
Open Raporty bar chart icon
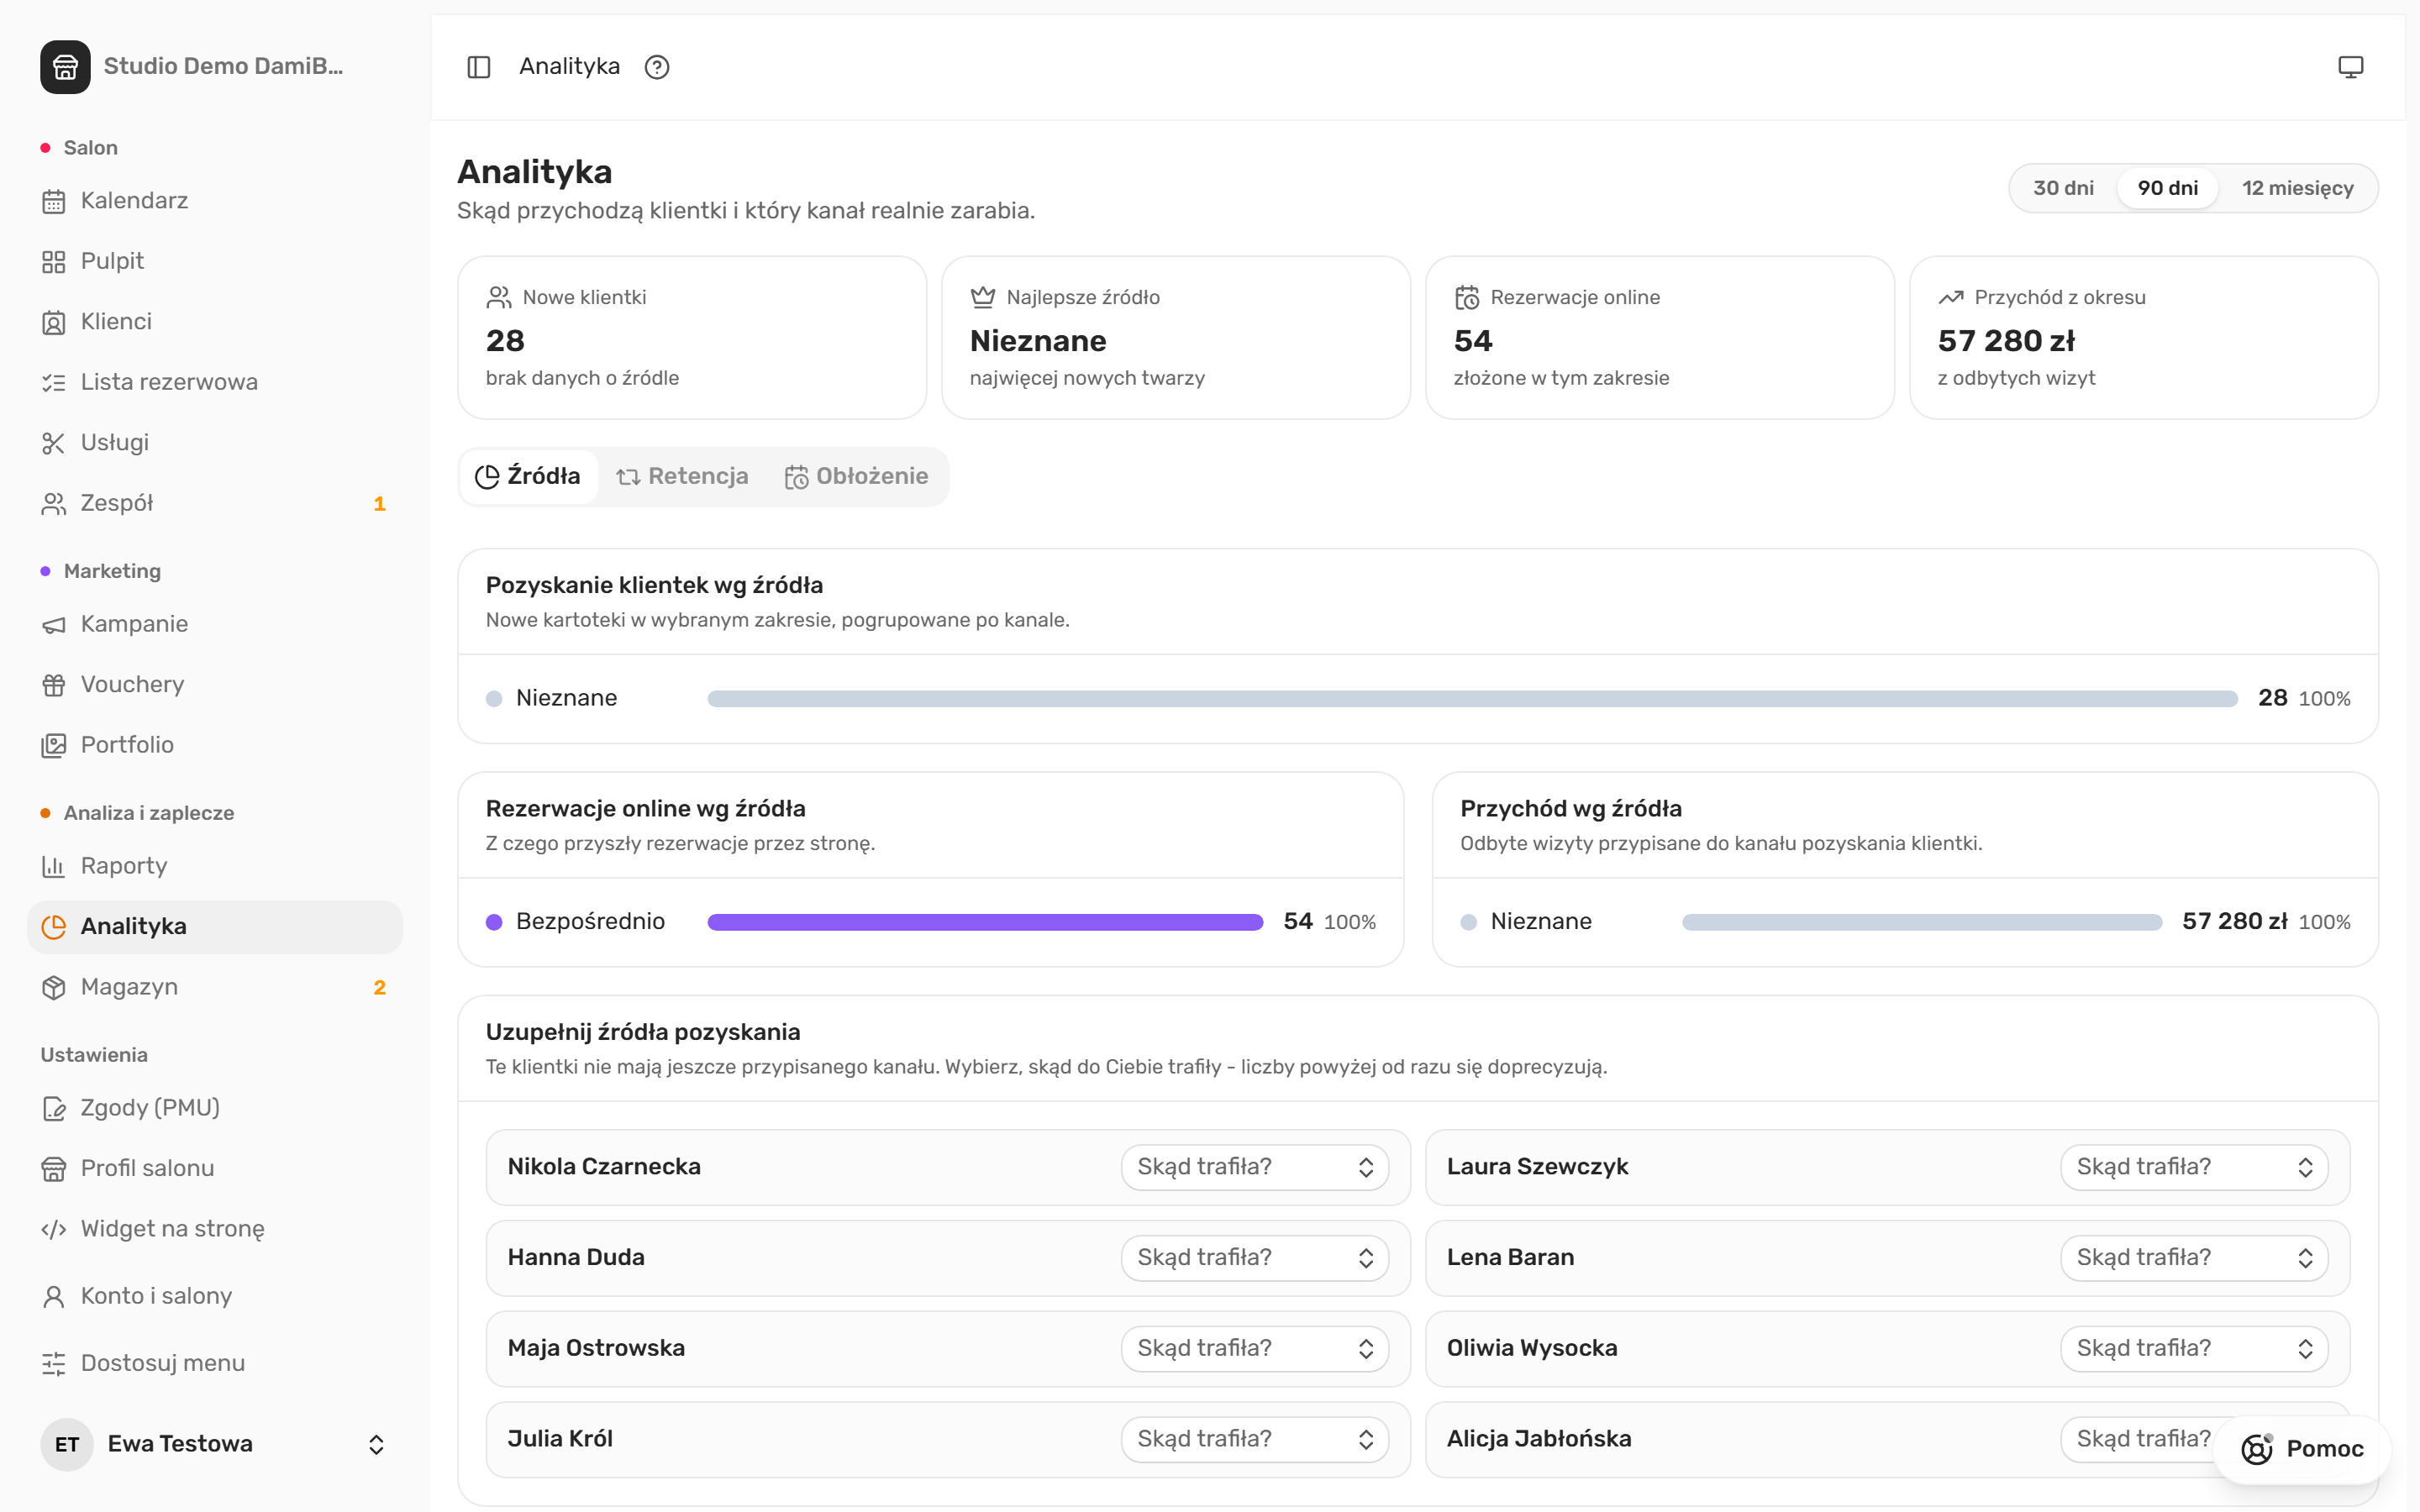click(54, 867)
